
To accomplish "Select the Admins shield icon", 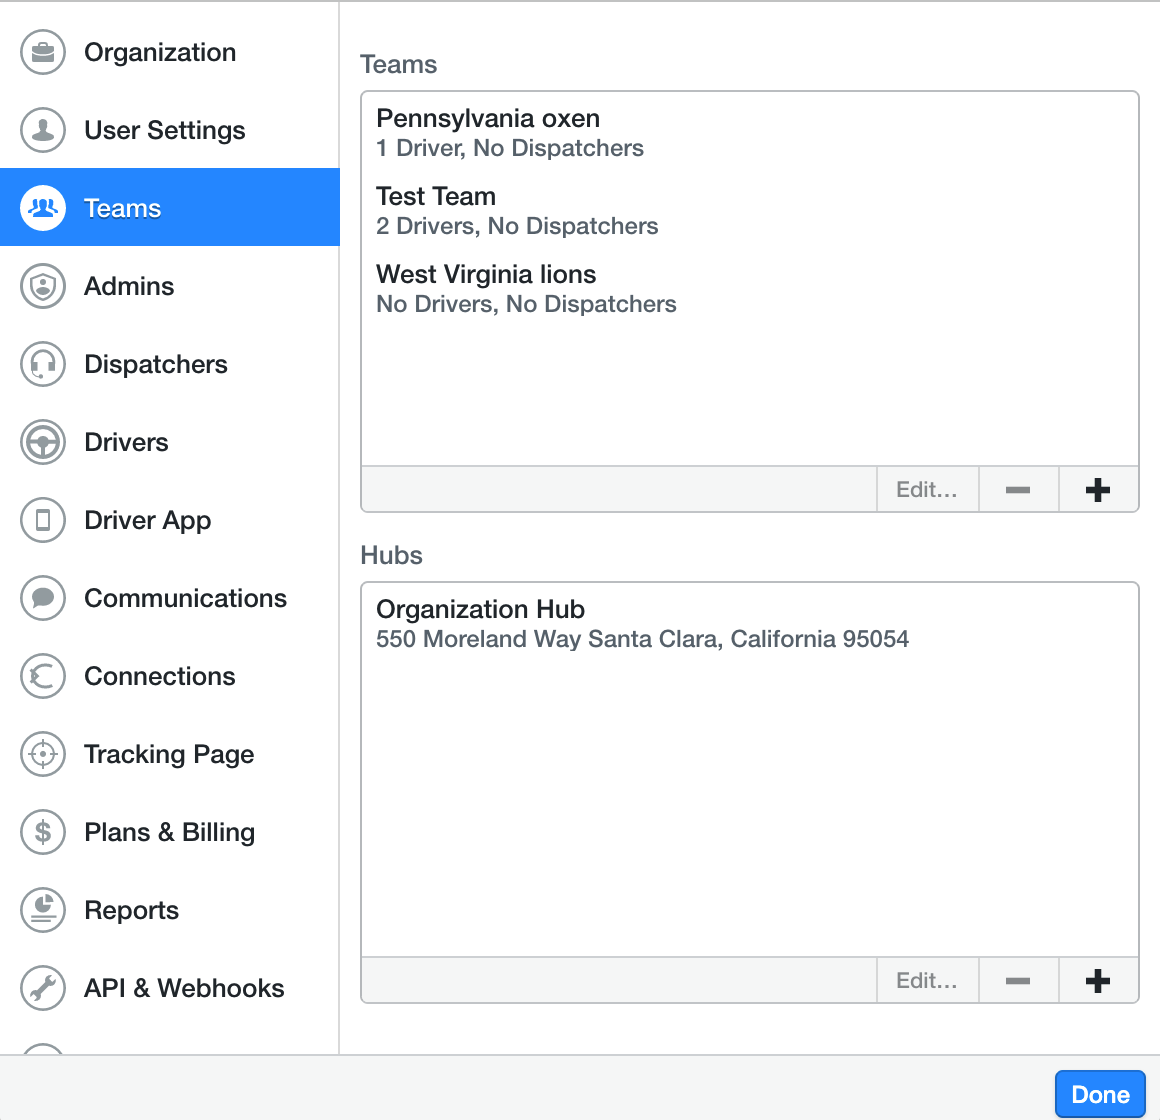I will (43, 286).
